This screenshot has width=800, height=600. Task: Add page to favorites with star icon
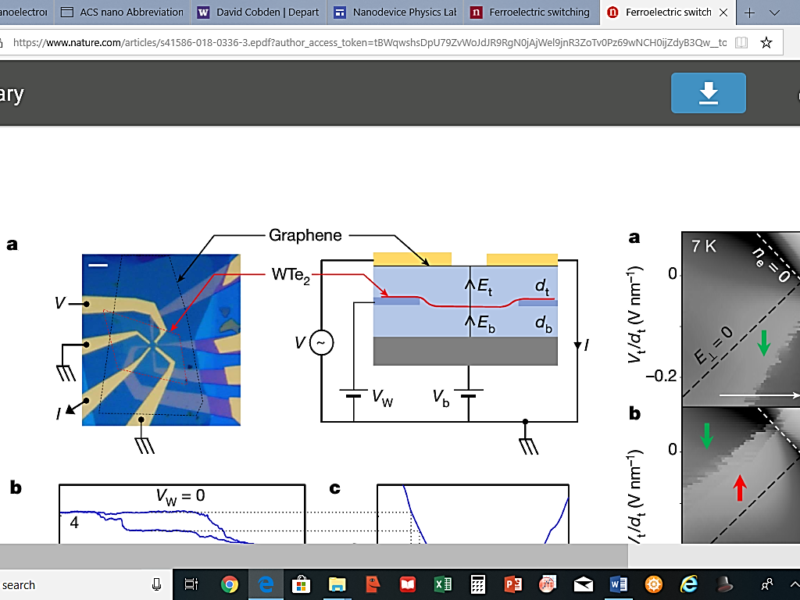tap(767, 42)
